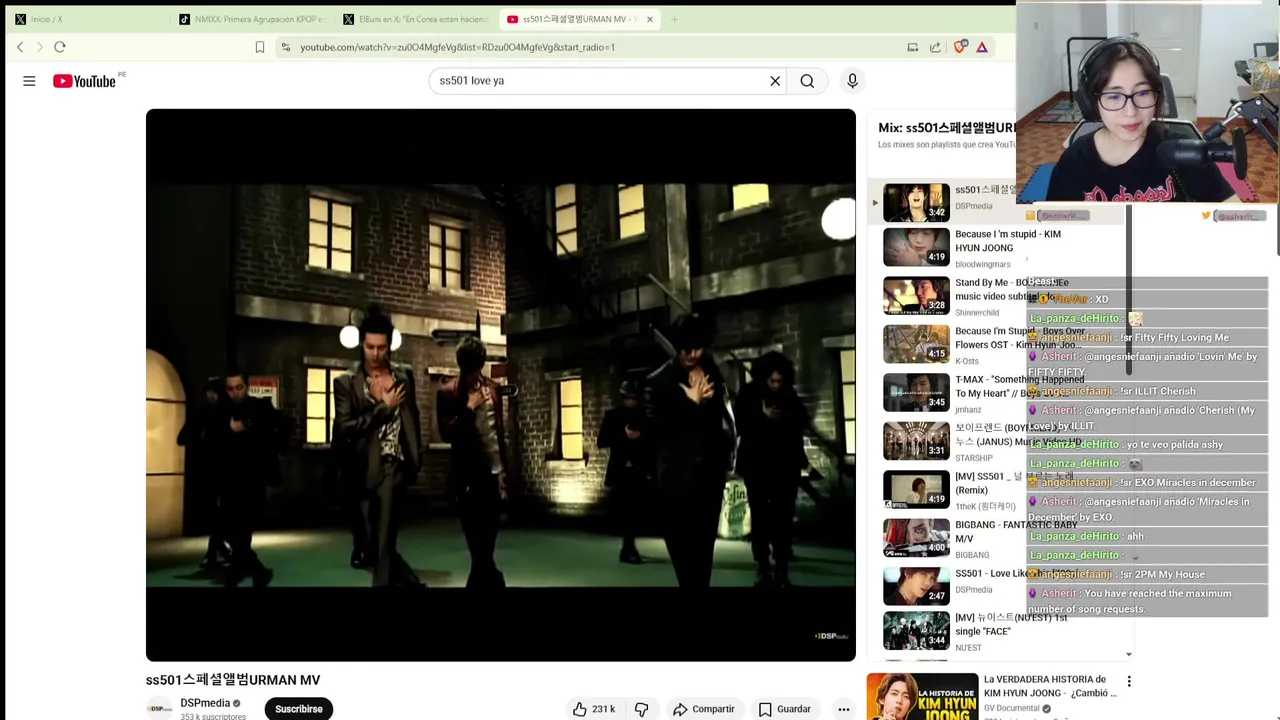Click the video title ss501 URMAN MV

233,680
